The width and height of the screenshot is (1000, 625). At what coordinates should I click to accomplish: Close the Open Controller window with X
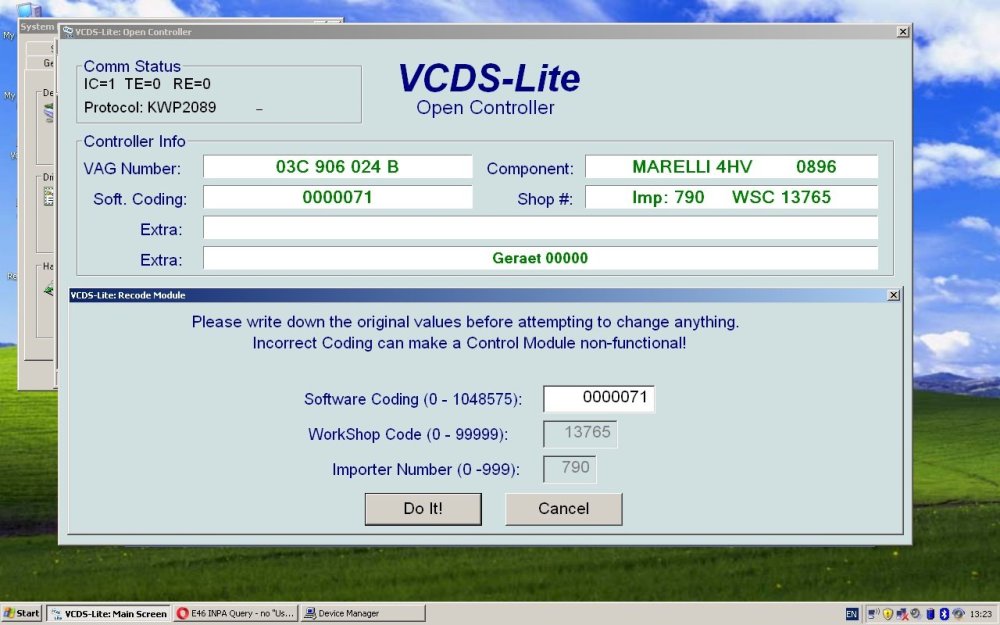(x=902, y=32)
